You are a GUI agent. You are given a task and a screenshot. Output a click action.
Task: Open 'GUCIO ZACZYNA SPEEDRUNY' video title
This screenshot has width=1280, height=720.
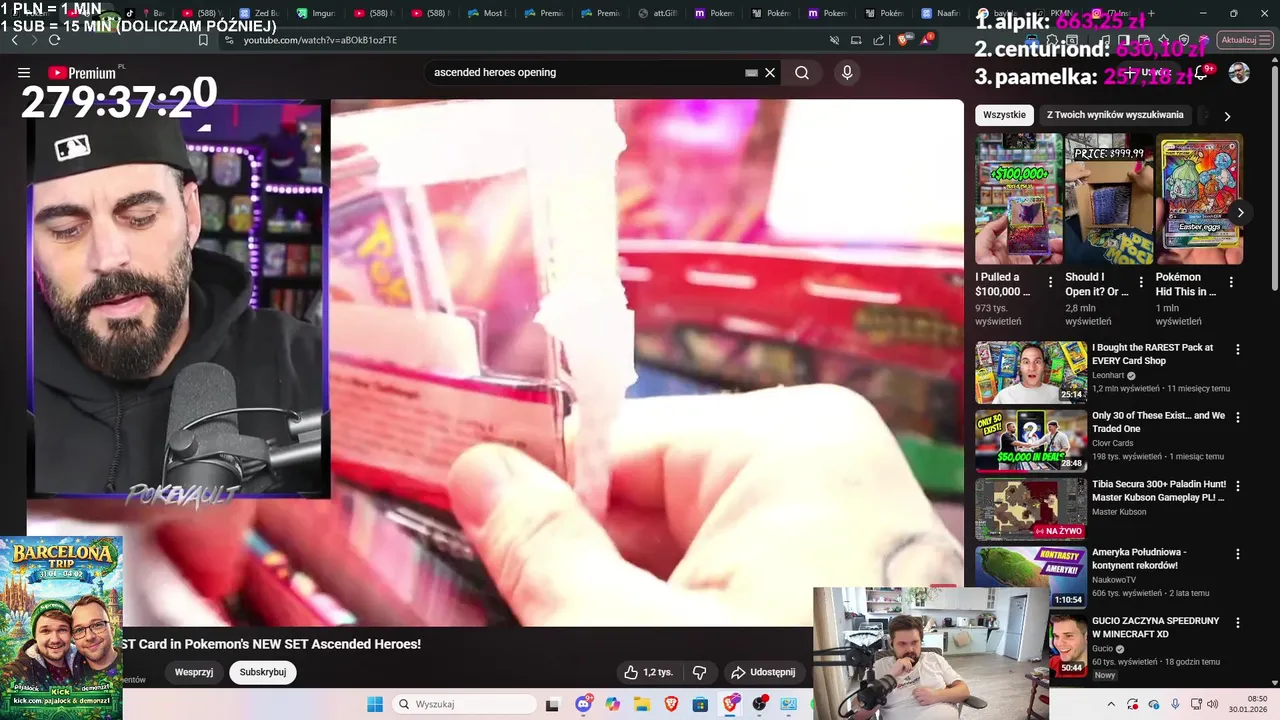pos(1155,628)
